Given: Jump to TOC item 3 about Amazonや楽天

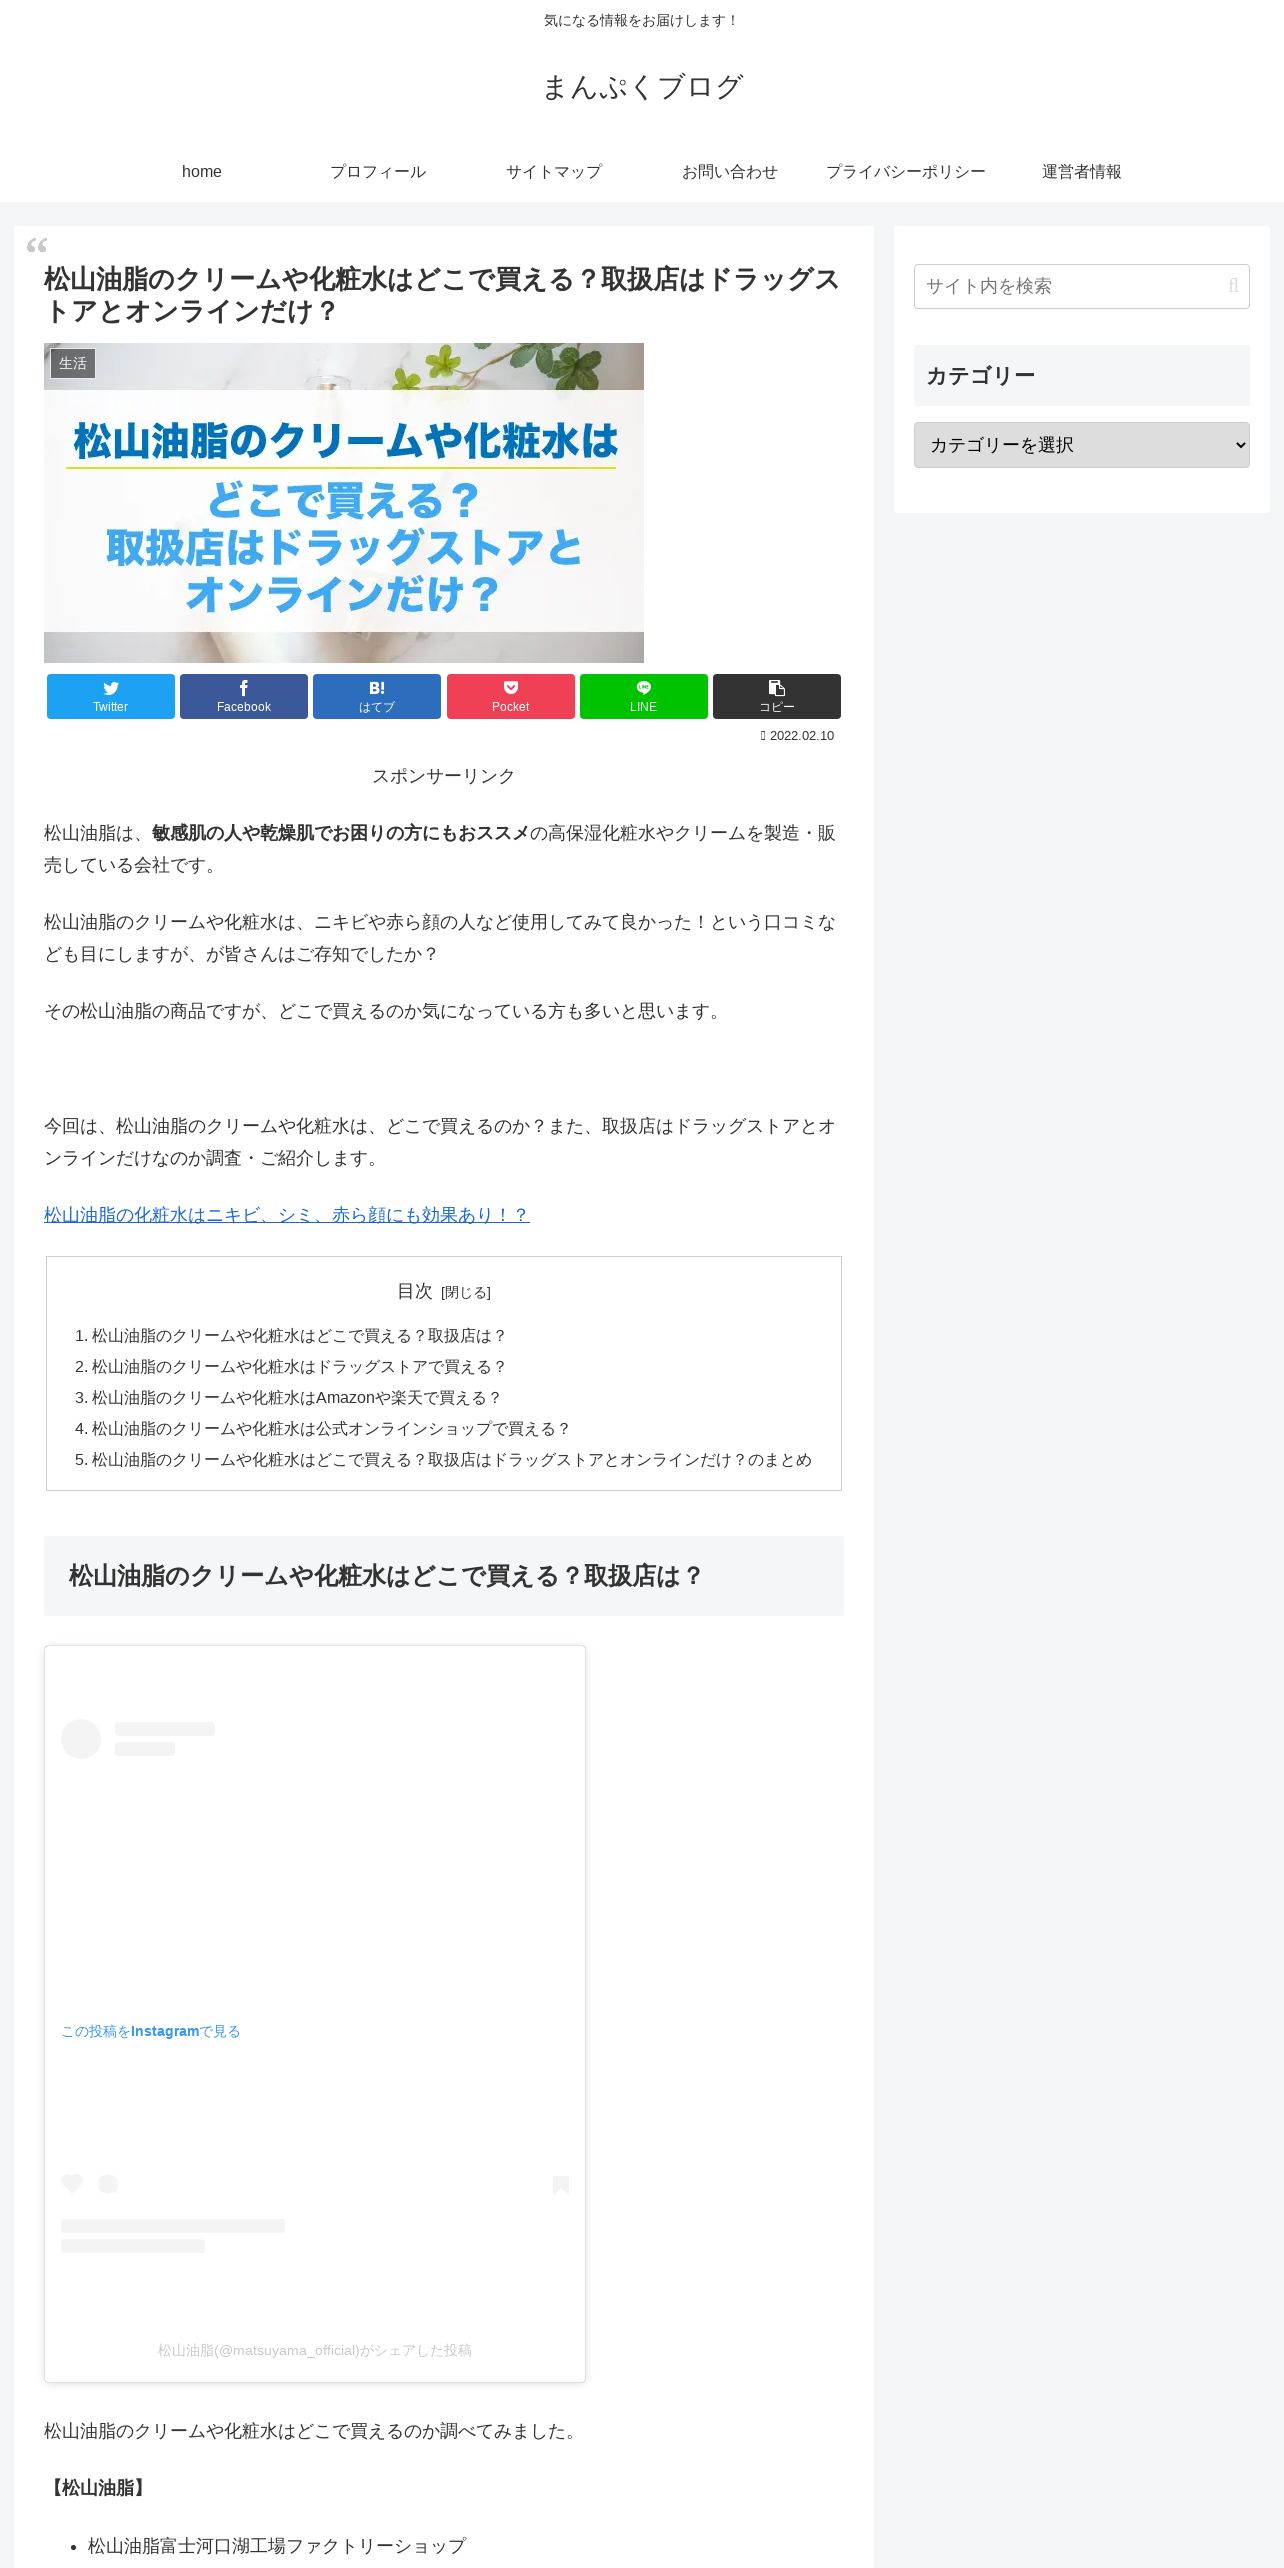Looking at the screenshot, I should [x=296, y=1398].
